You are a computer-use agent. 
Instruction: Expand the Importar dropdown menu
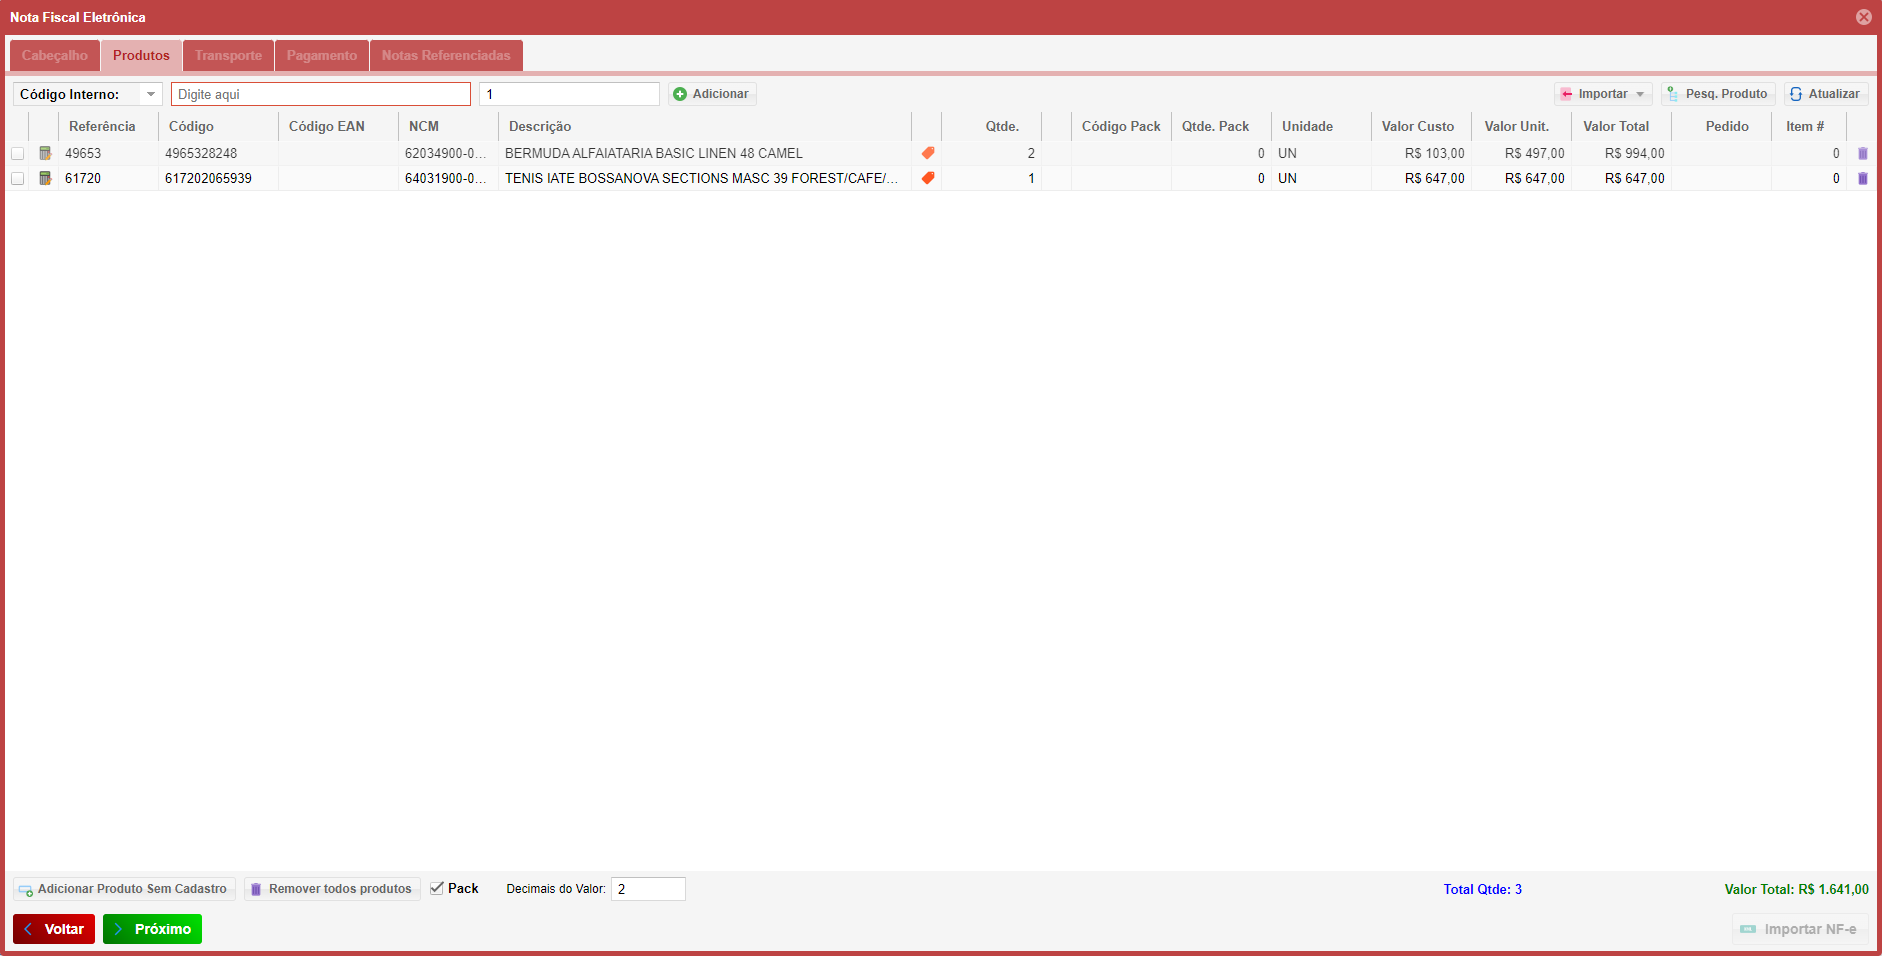click(x=1603, y=94)
